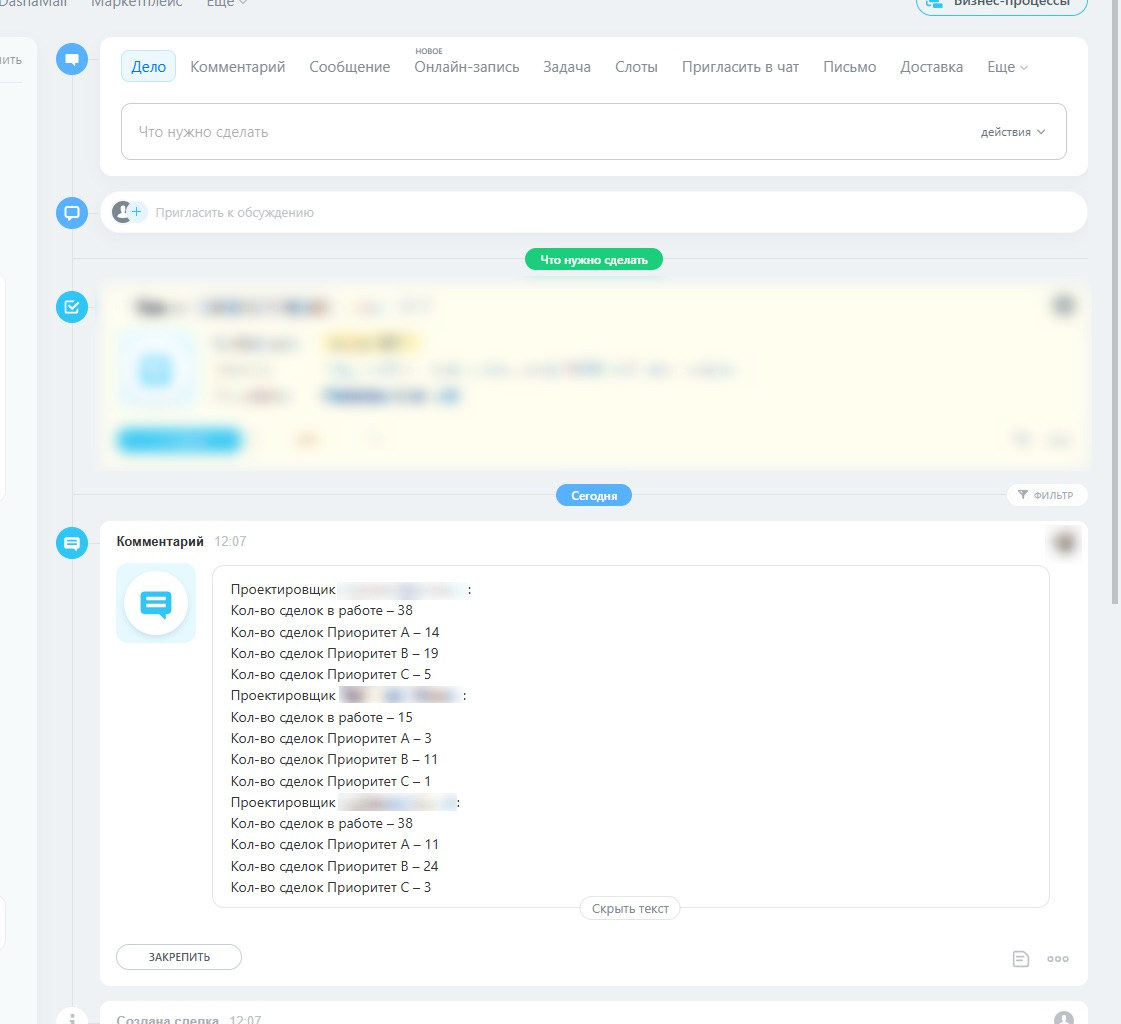Click the comment timestamp 12:07
1121x1024 pixels.
tap(230, 541)
